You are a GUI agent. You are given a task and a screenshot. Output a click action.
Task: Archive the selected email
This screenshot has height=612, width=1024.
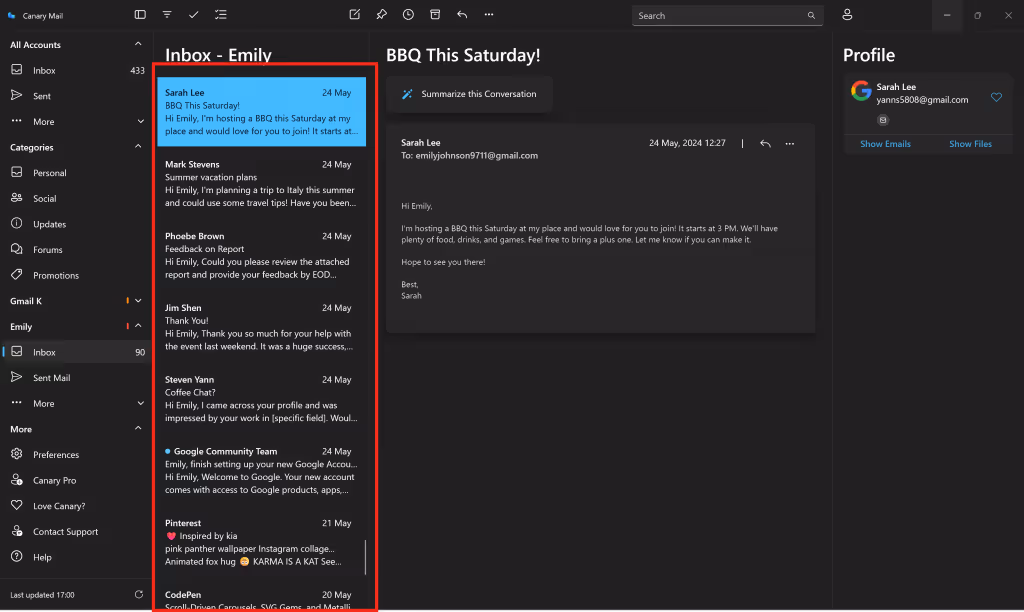click(435, 14)
